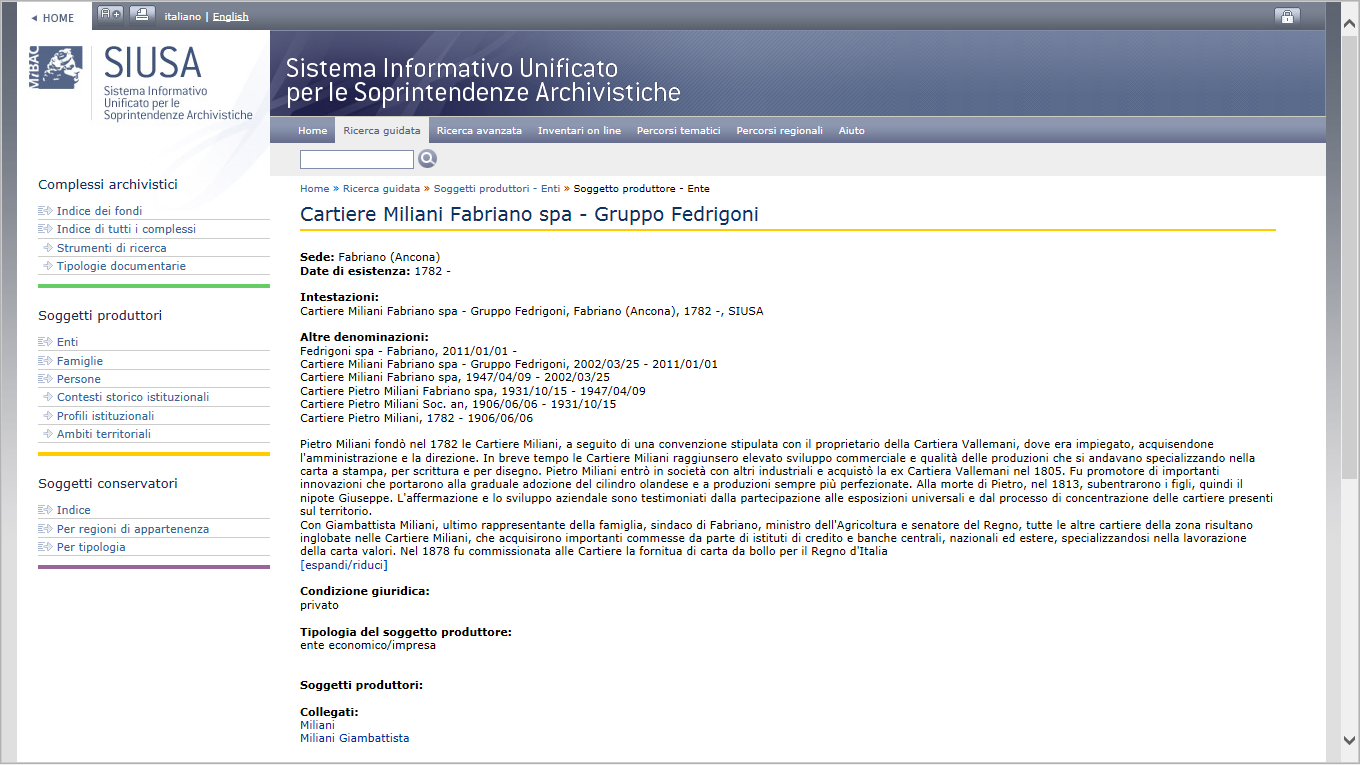Screen dimensions: 1360x765
Task: Open Percorsi tematici
Action: [x=679, y=130]
